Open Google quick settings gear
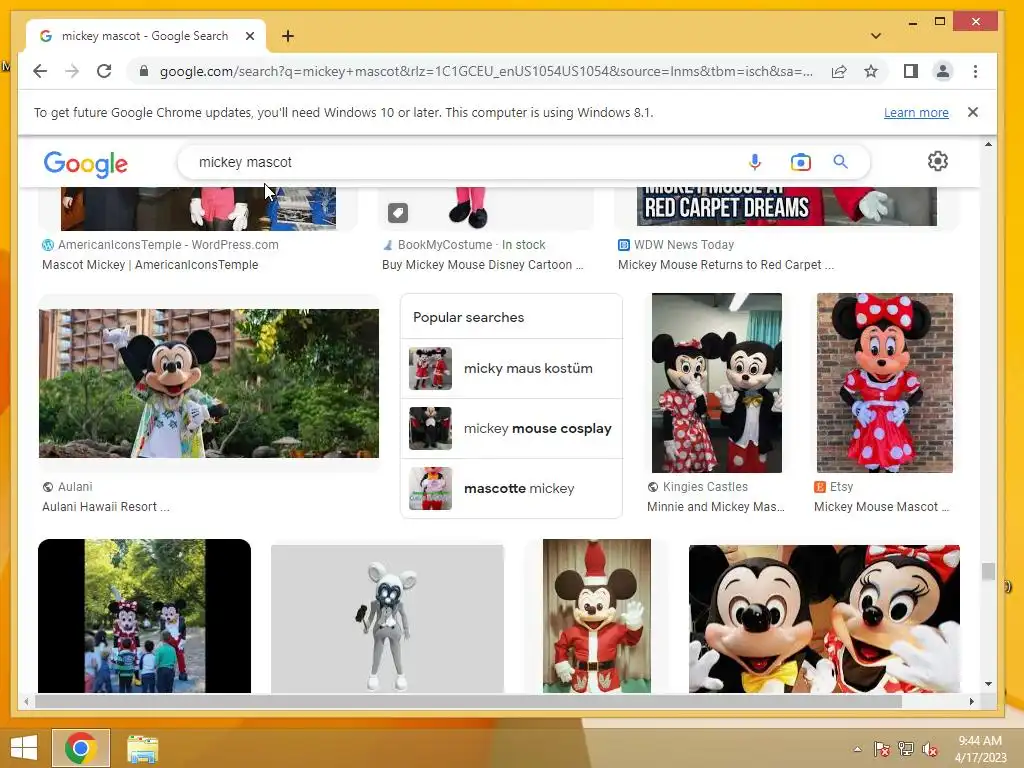 point(938,161)
